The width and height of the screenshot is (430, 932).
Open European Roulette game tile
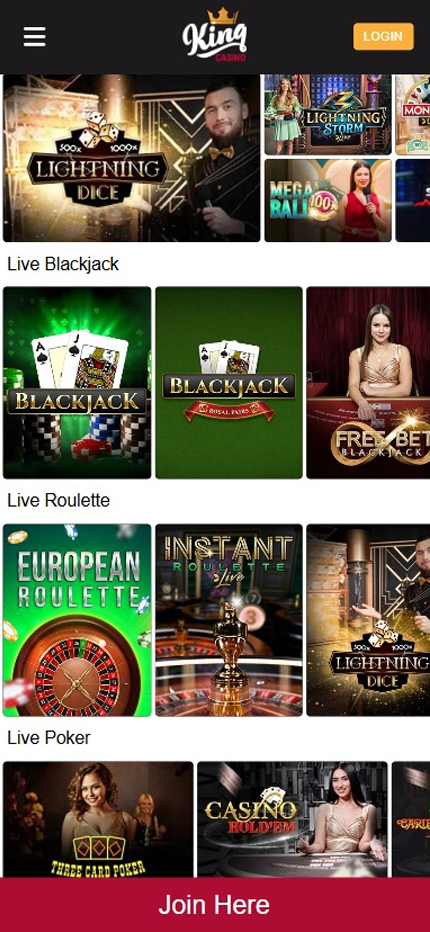point(77,620)
